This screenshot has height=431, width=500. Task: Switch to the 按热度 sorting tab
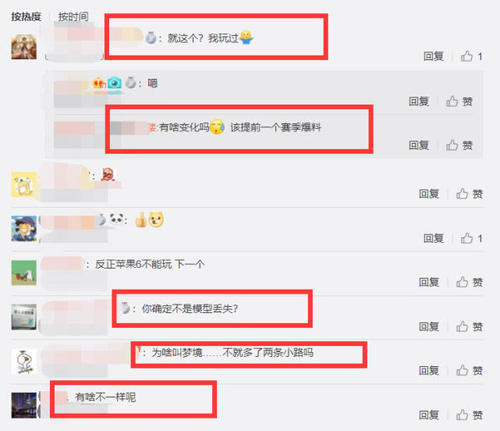(x=26, y=16)
